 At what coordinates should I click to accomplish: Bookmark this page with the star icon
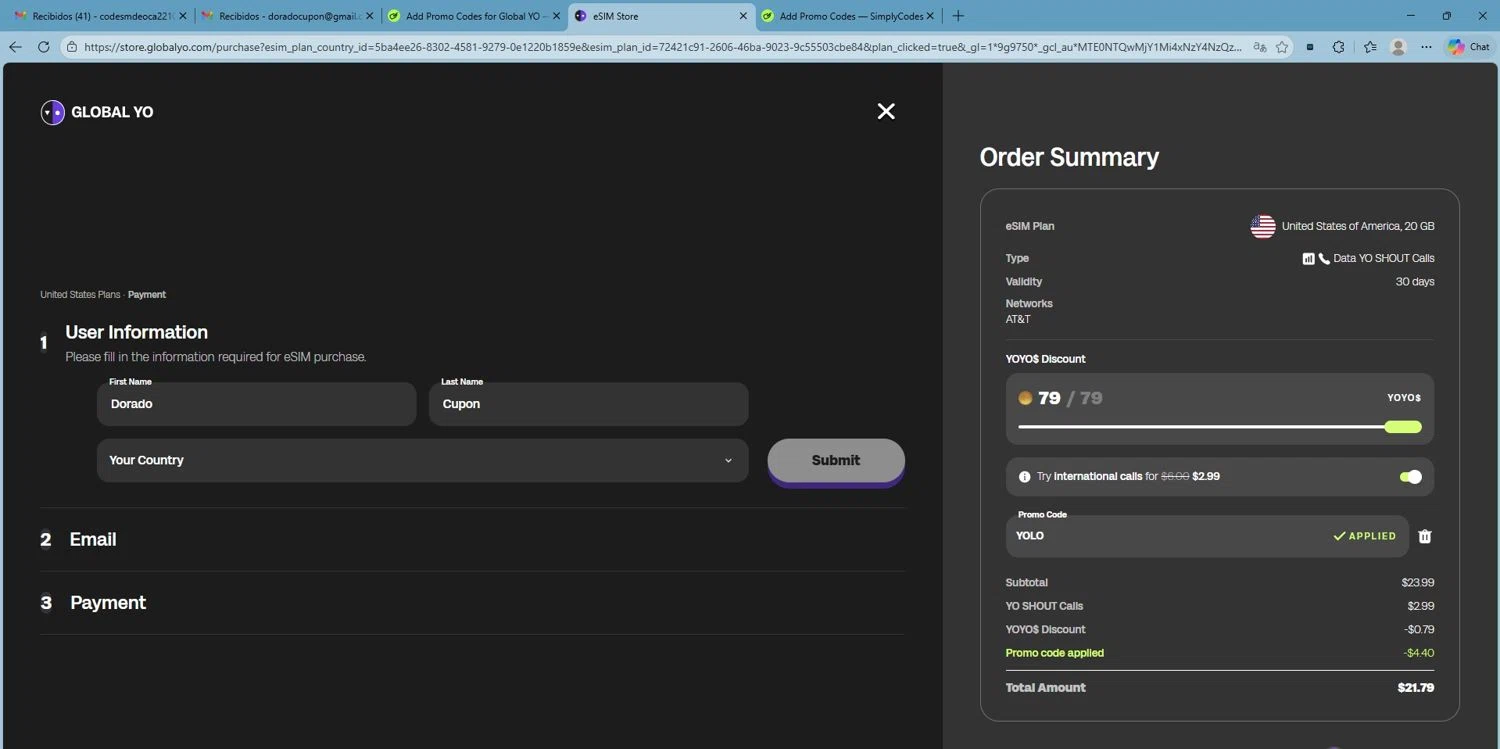click(1282, 47)
